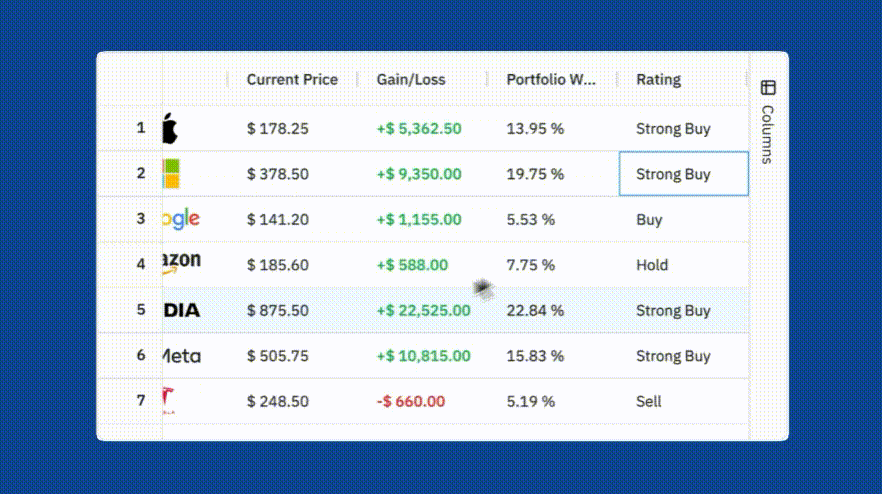The height and width of the screenshot is (494, 882).
Task: Sort by the Current Price column header
Action: pos(291,79)
